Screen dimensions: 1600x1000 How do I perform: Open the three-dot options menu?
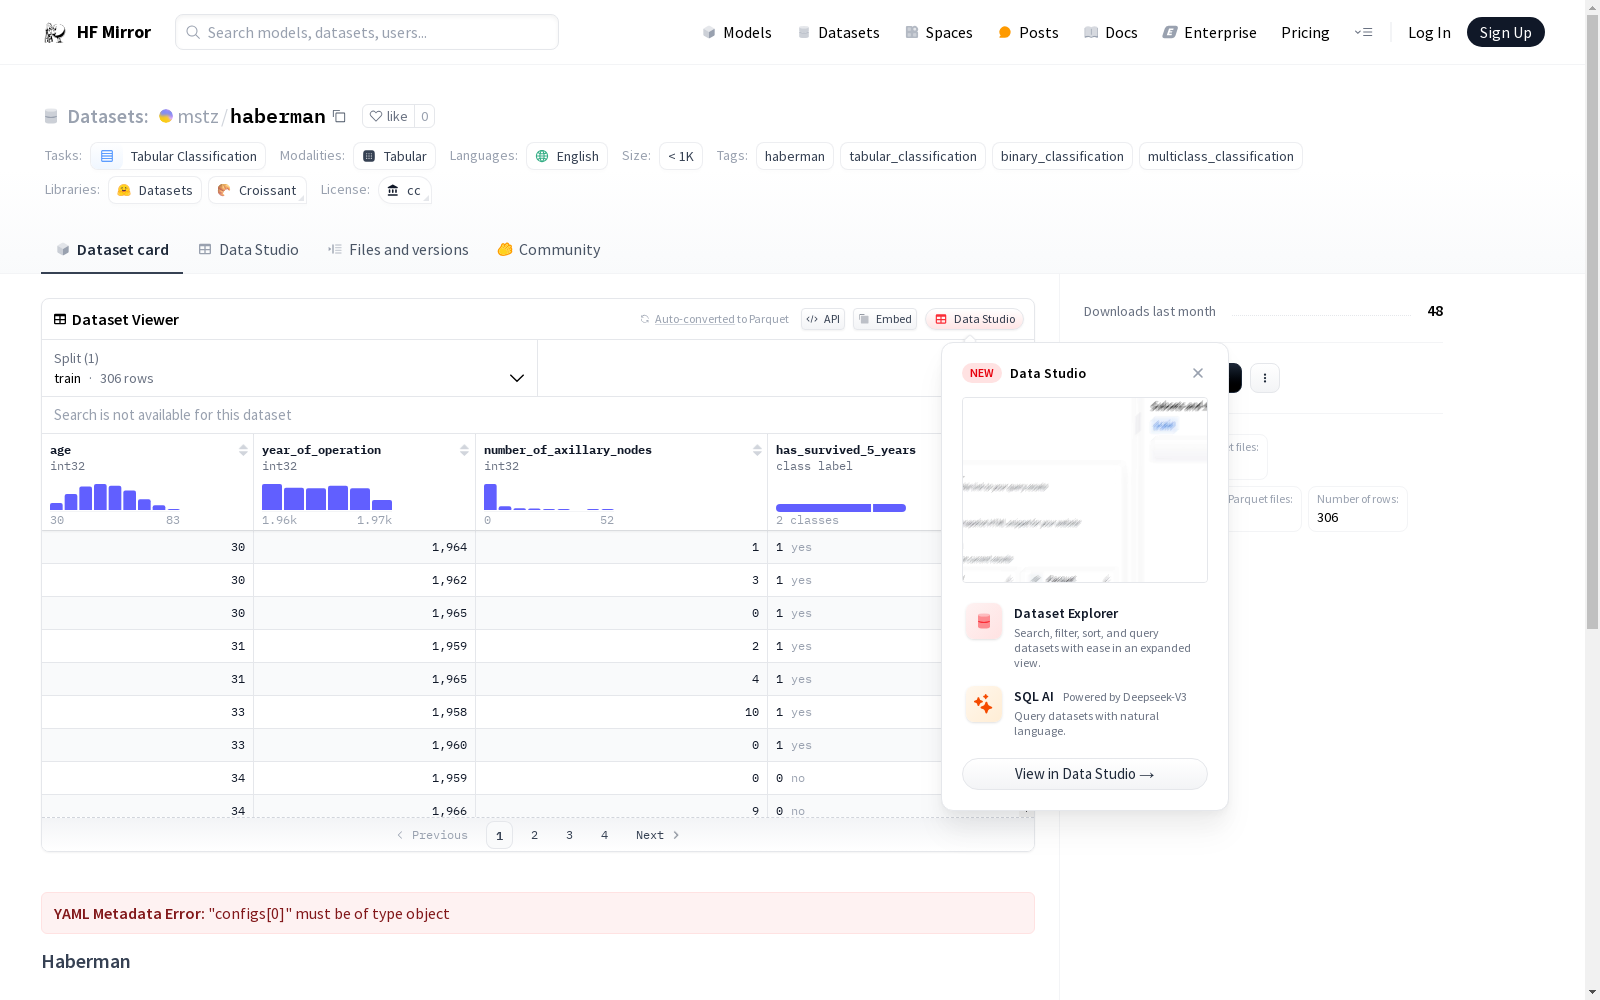pyautogui.click(x=1265, y=378)
